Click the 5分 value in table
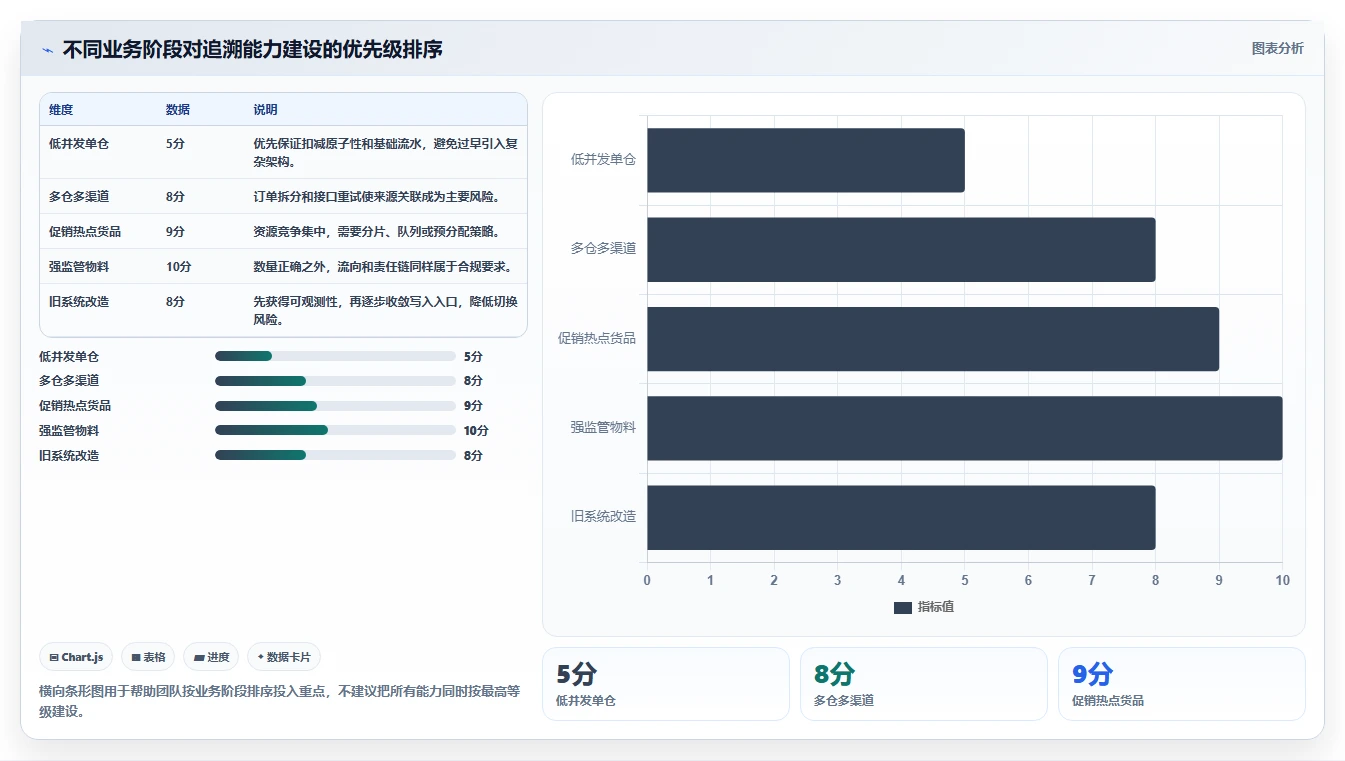Image resolution: width=1345 pixels, height=761 pixels. 175,144
